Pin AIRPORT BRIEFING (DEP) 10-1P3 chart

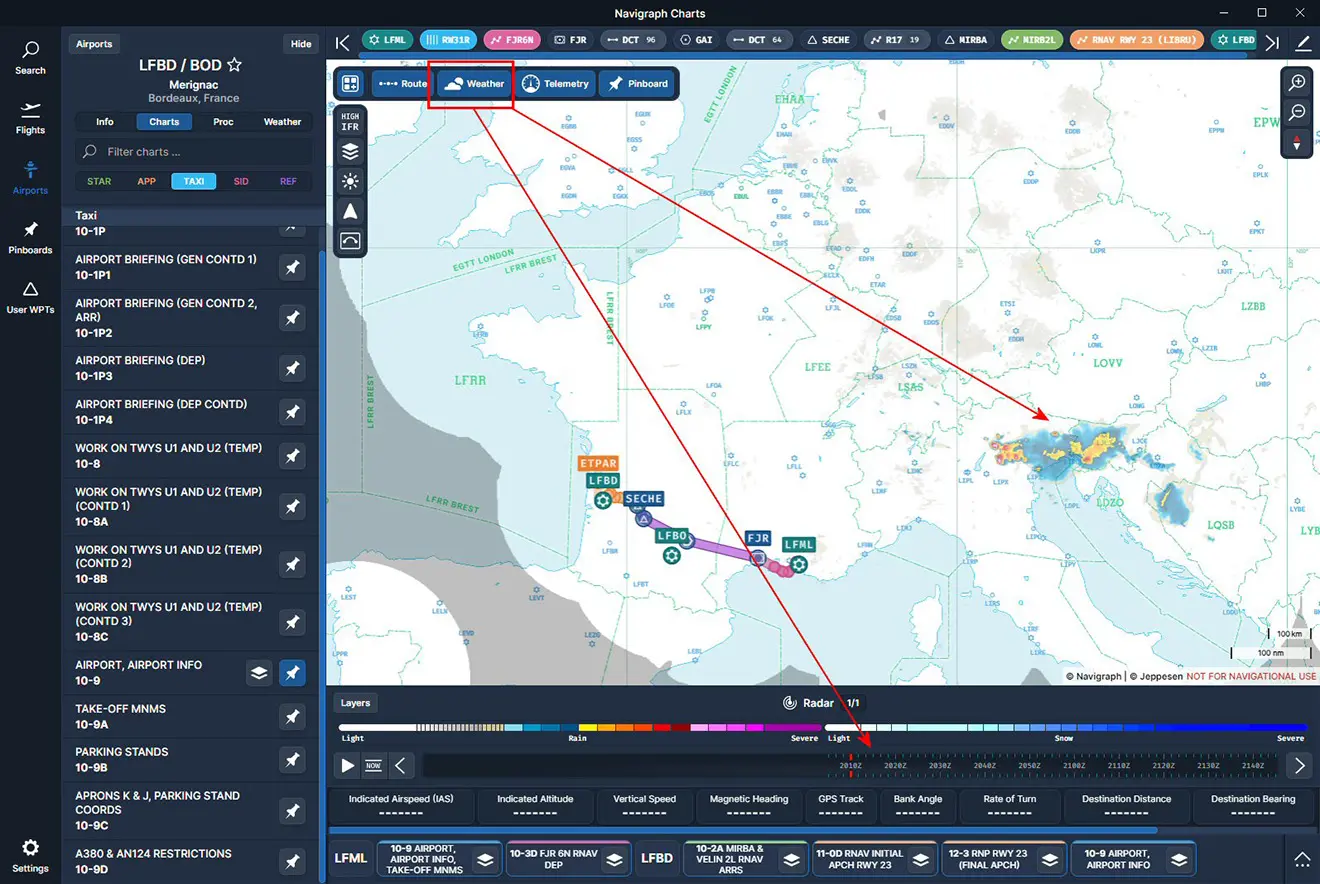click(x=292, y=368)
